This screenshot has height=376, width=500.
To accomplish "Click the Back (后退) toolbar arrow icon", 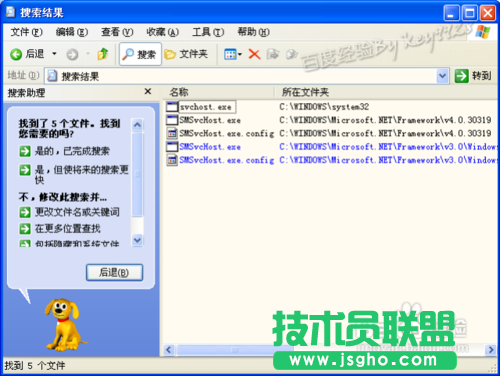I will coord(16,54).
